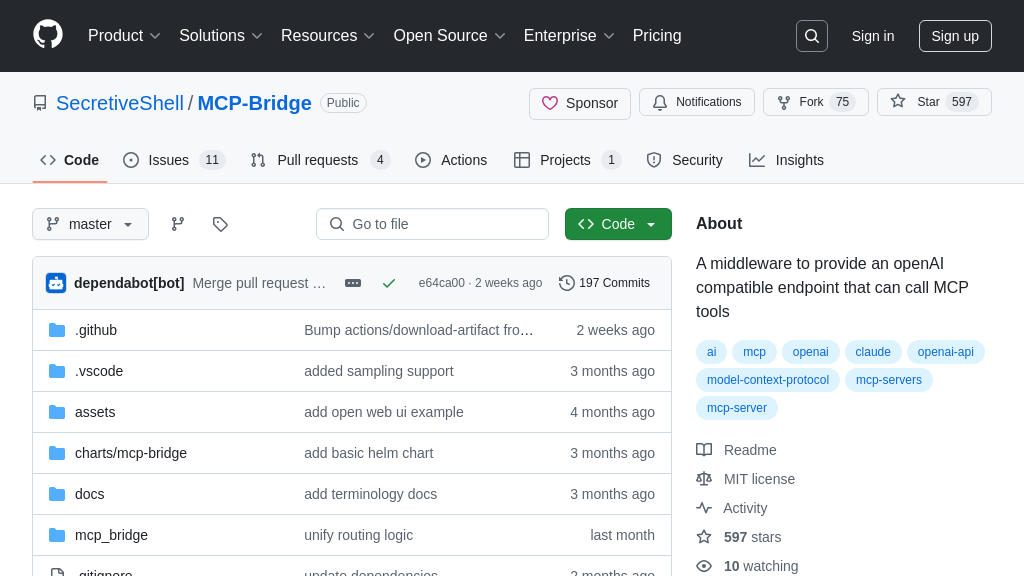View tags via the tag icon
The width and height of the screenshot is (1024, 576).
(x=220, y=224)
